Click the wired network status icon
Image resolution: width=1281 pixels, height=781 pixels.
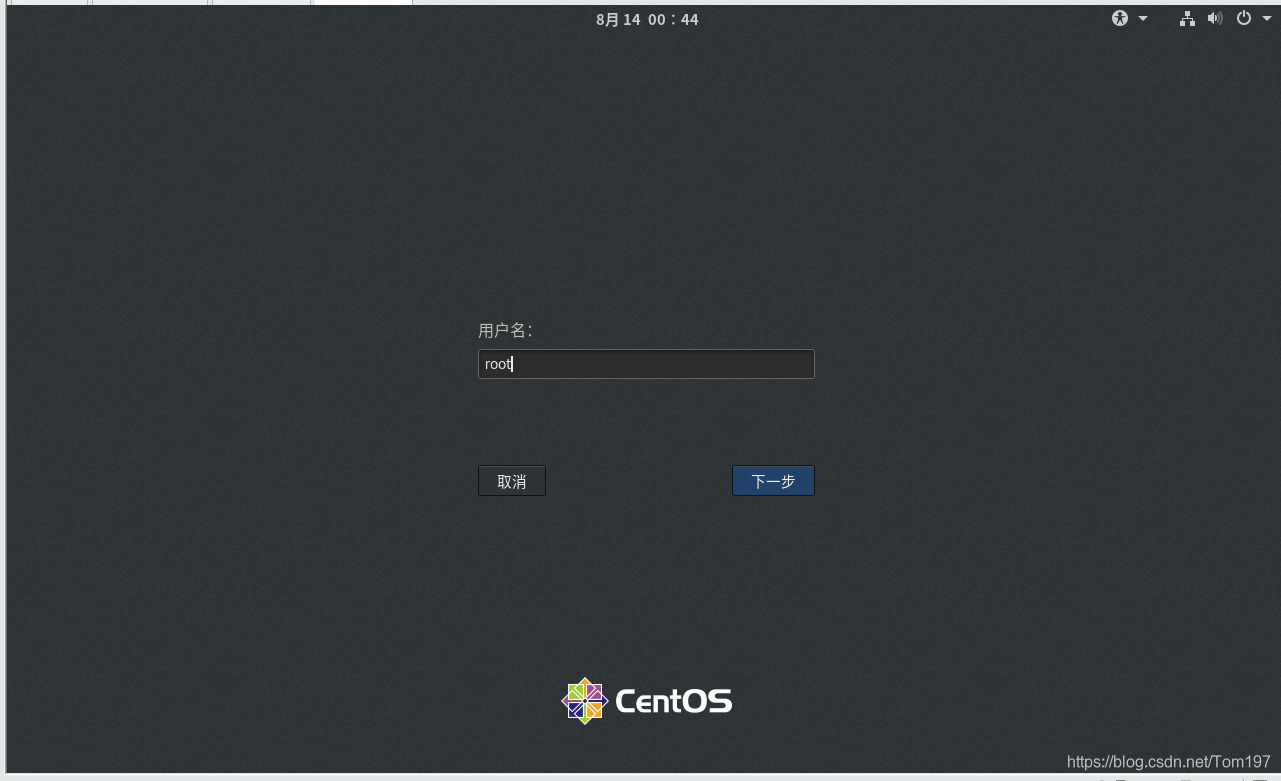coord(1187,18)
